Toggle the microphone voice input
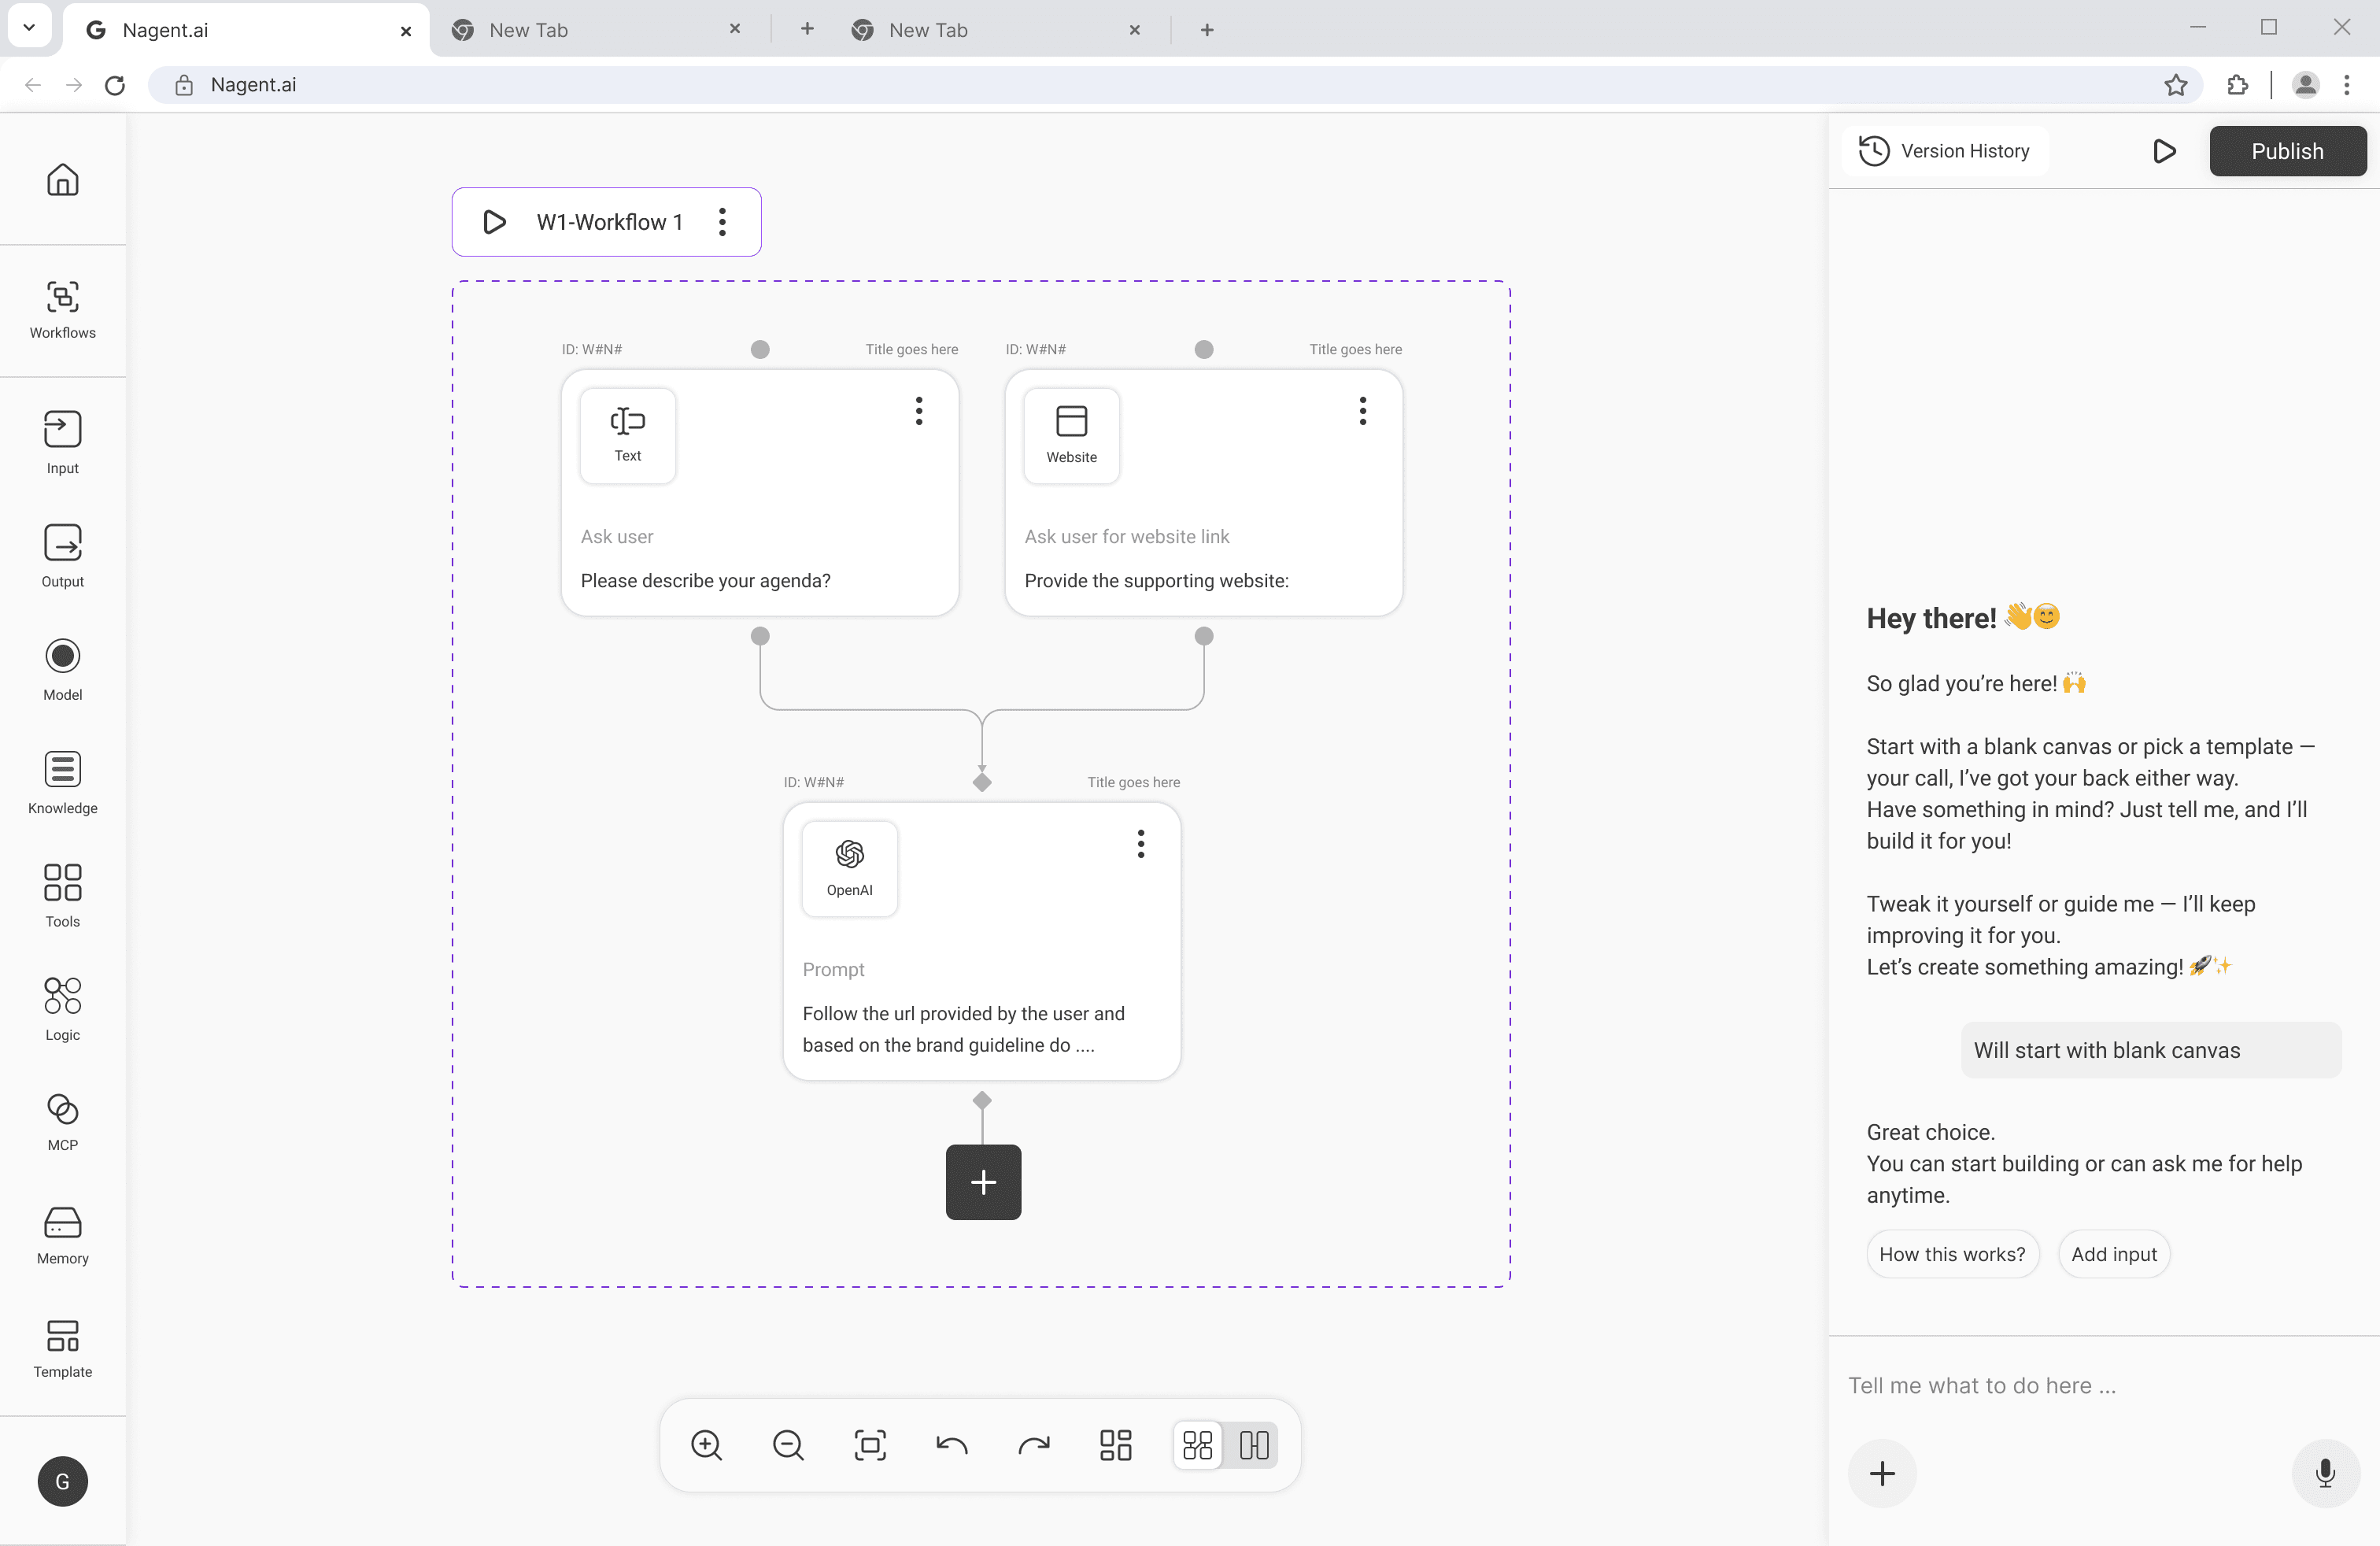Screen dimensions: 2380x1546 2324,1472
